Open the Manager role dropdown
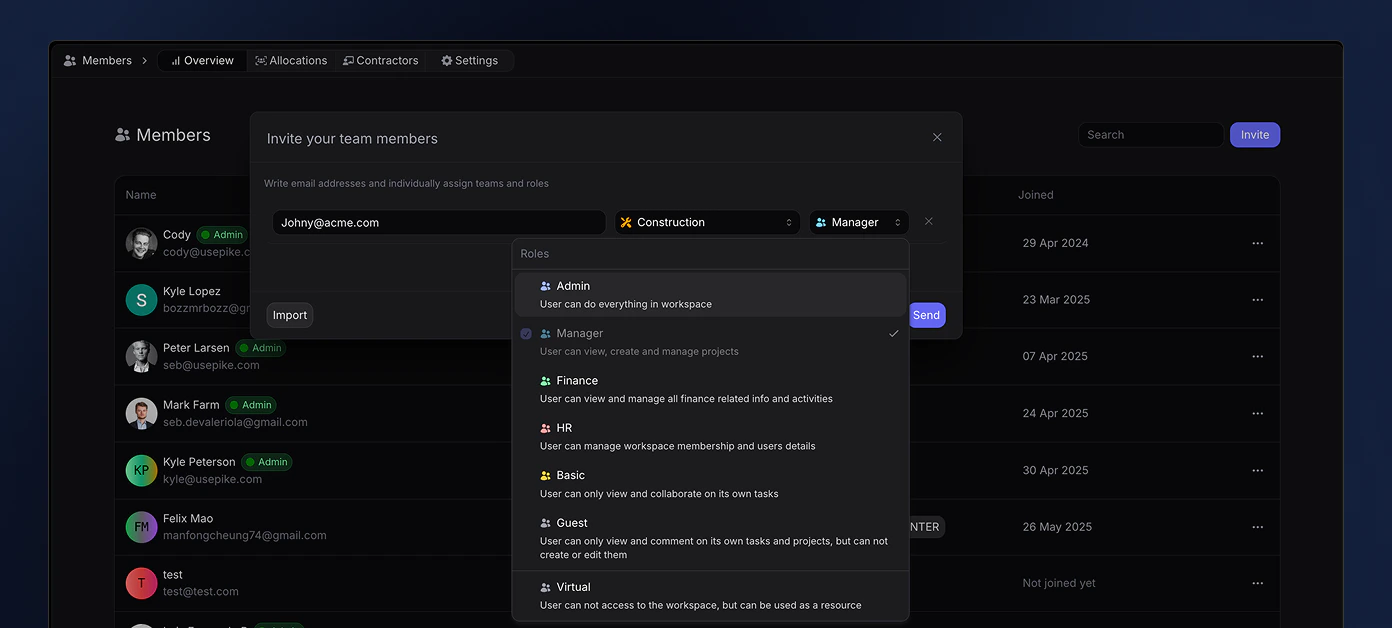This screenshot has width=1392, height=628. tap(859, 222)
